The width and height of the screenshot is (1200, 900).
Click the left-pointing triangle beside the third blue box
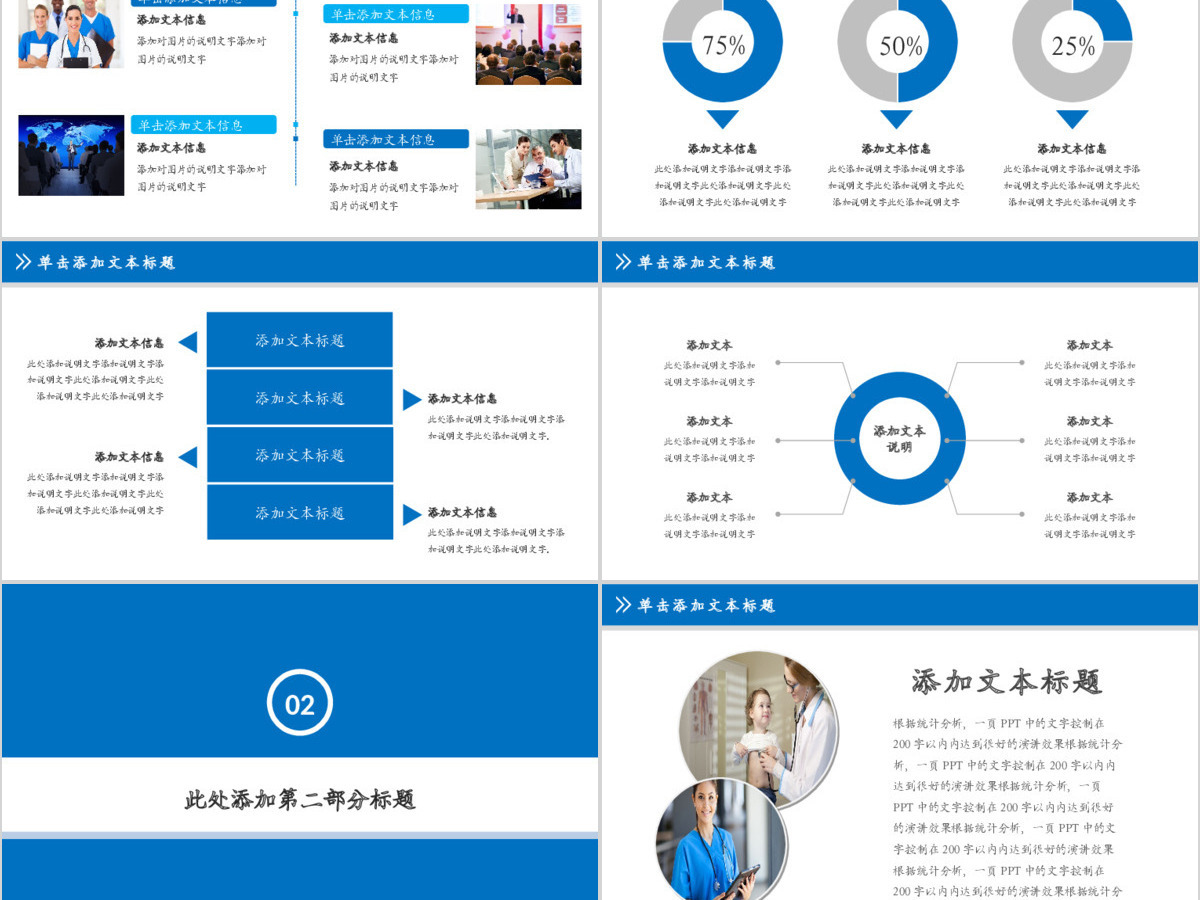click(188, 457)
